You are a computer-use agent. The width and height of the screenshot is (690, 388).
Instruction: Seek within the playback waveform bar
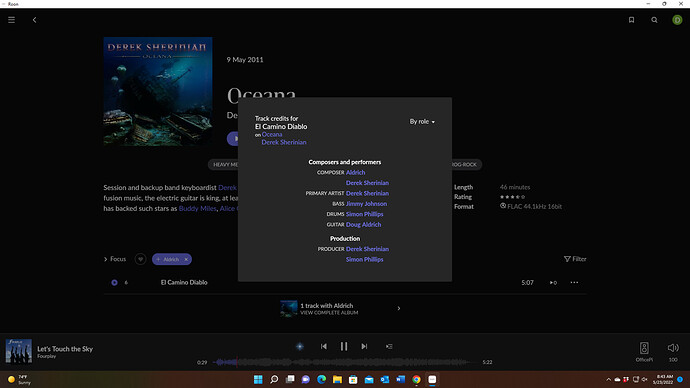pos(345,362)
